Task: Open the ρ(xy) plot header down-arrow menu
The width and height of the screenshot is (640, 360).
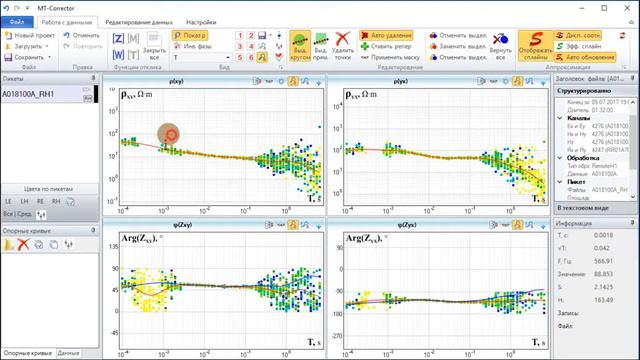Action: (319, 82)
